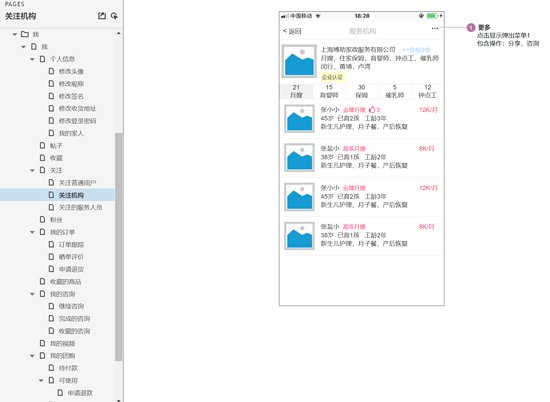Click the blue details link beside company name

pos(416,50)
